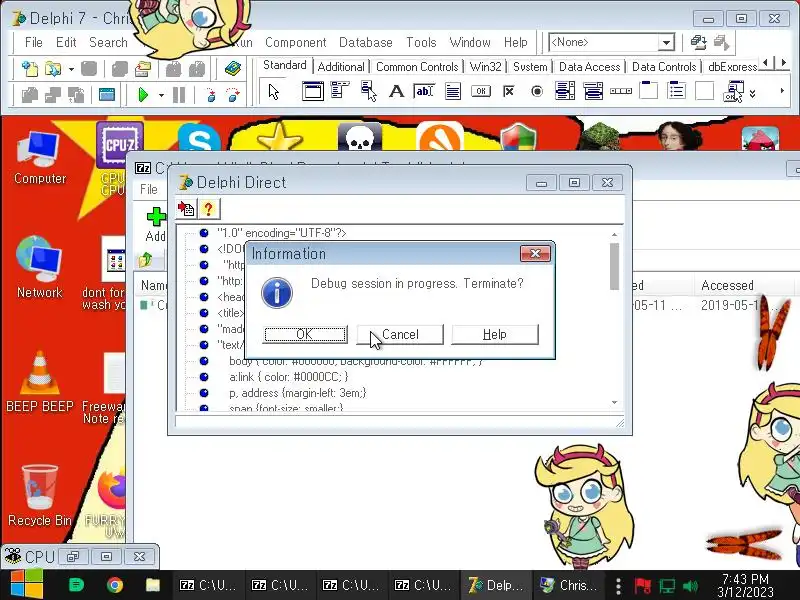Click the Step Over debug icon

233,95
